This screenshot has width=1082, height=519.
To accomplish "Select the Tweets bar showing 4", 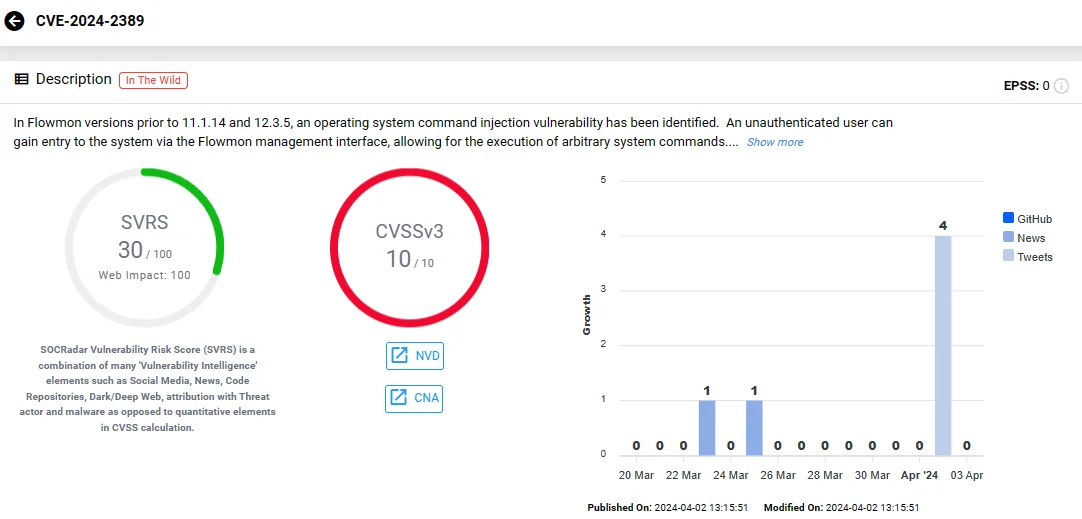I will (943, 345).
